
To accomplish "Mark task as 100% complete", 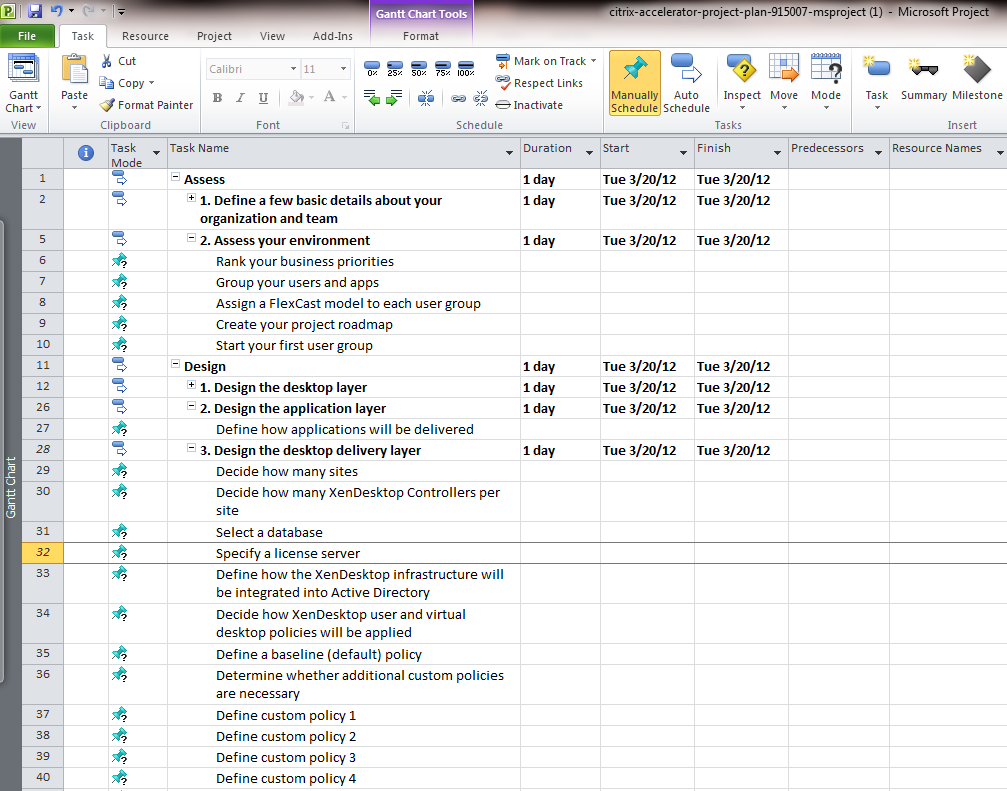I will click(465, 69).
